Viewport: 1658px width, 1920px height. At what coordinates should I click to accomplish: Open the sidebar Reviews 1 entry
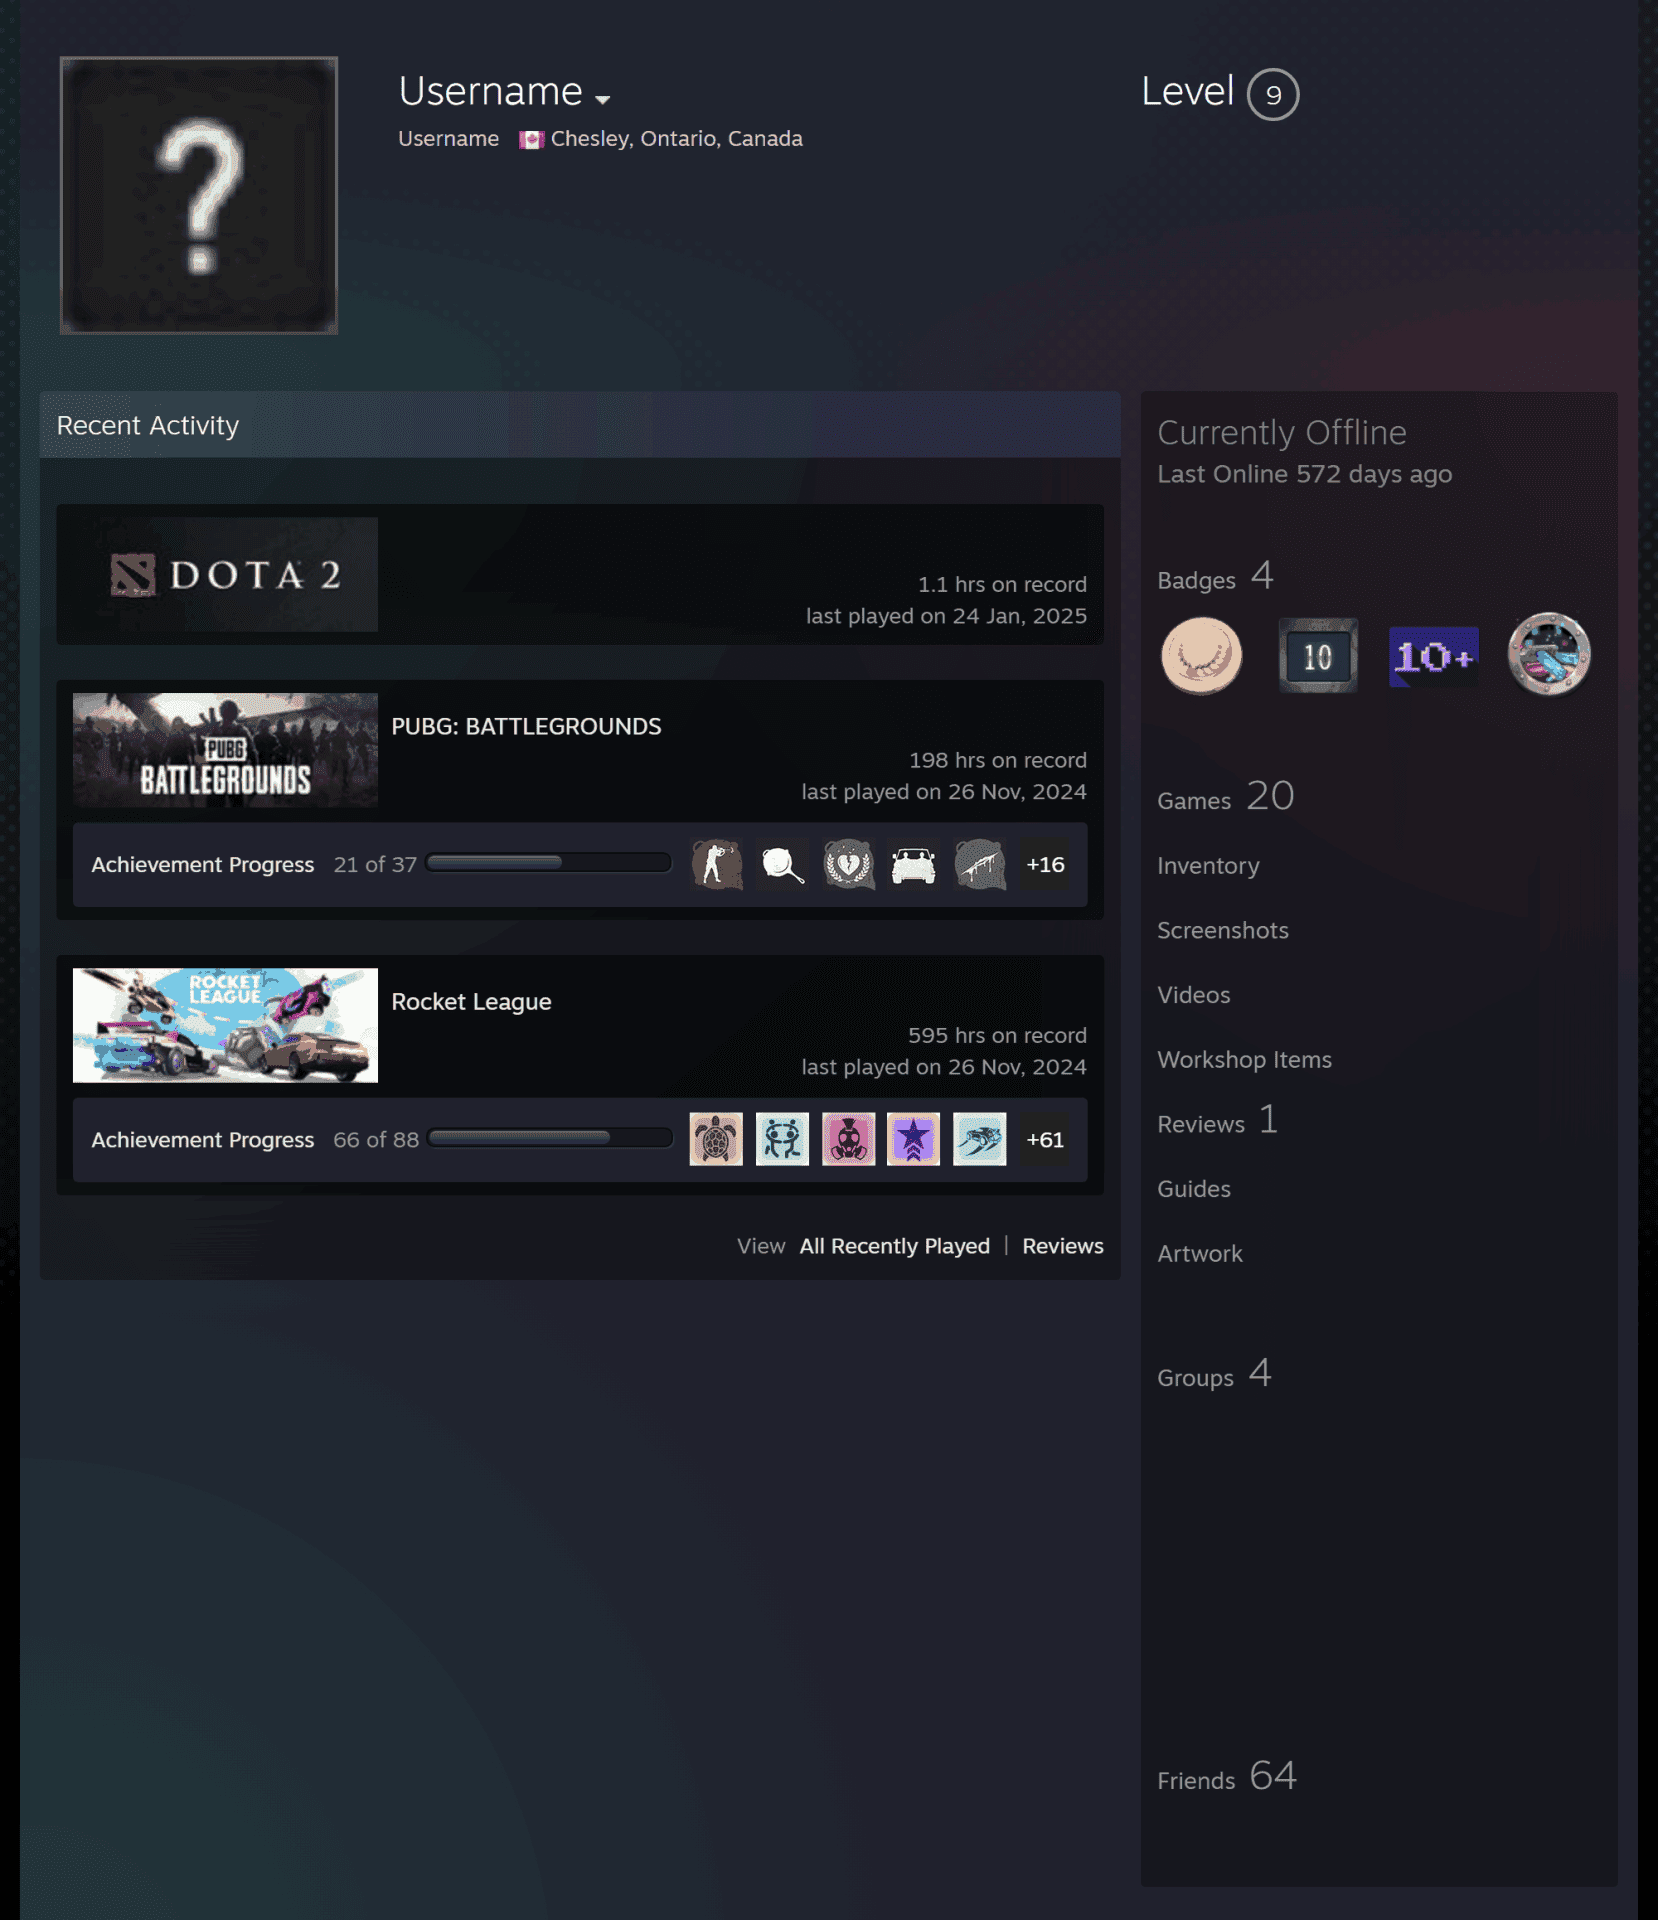[x=1217, y=1121]
